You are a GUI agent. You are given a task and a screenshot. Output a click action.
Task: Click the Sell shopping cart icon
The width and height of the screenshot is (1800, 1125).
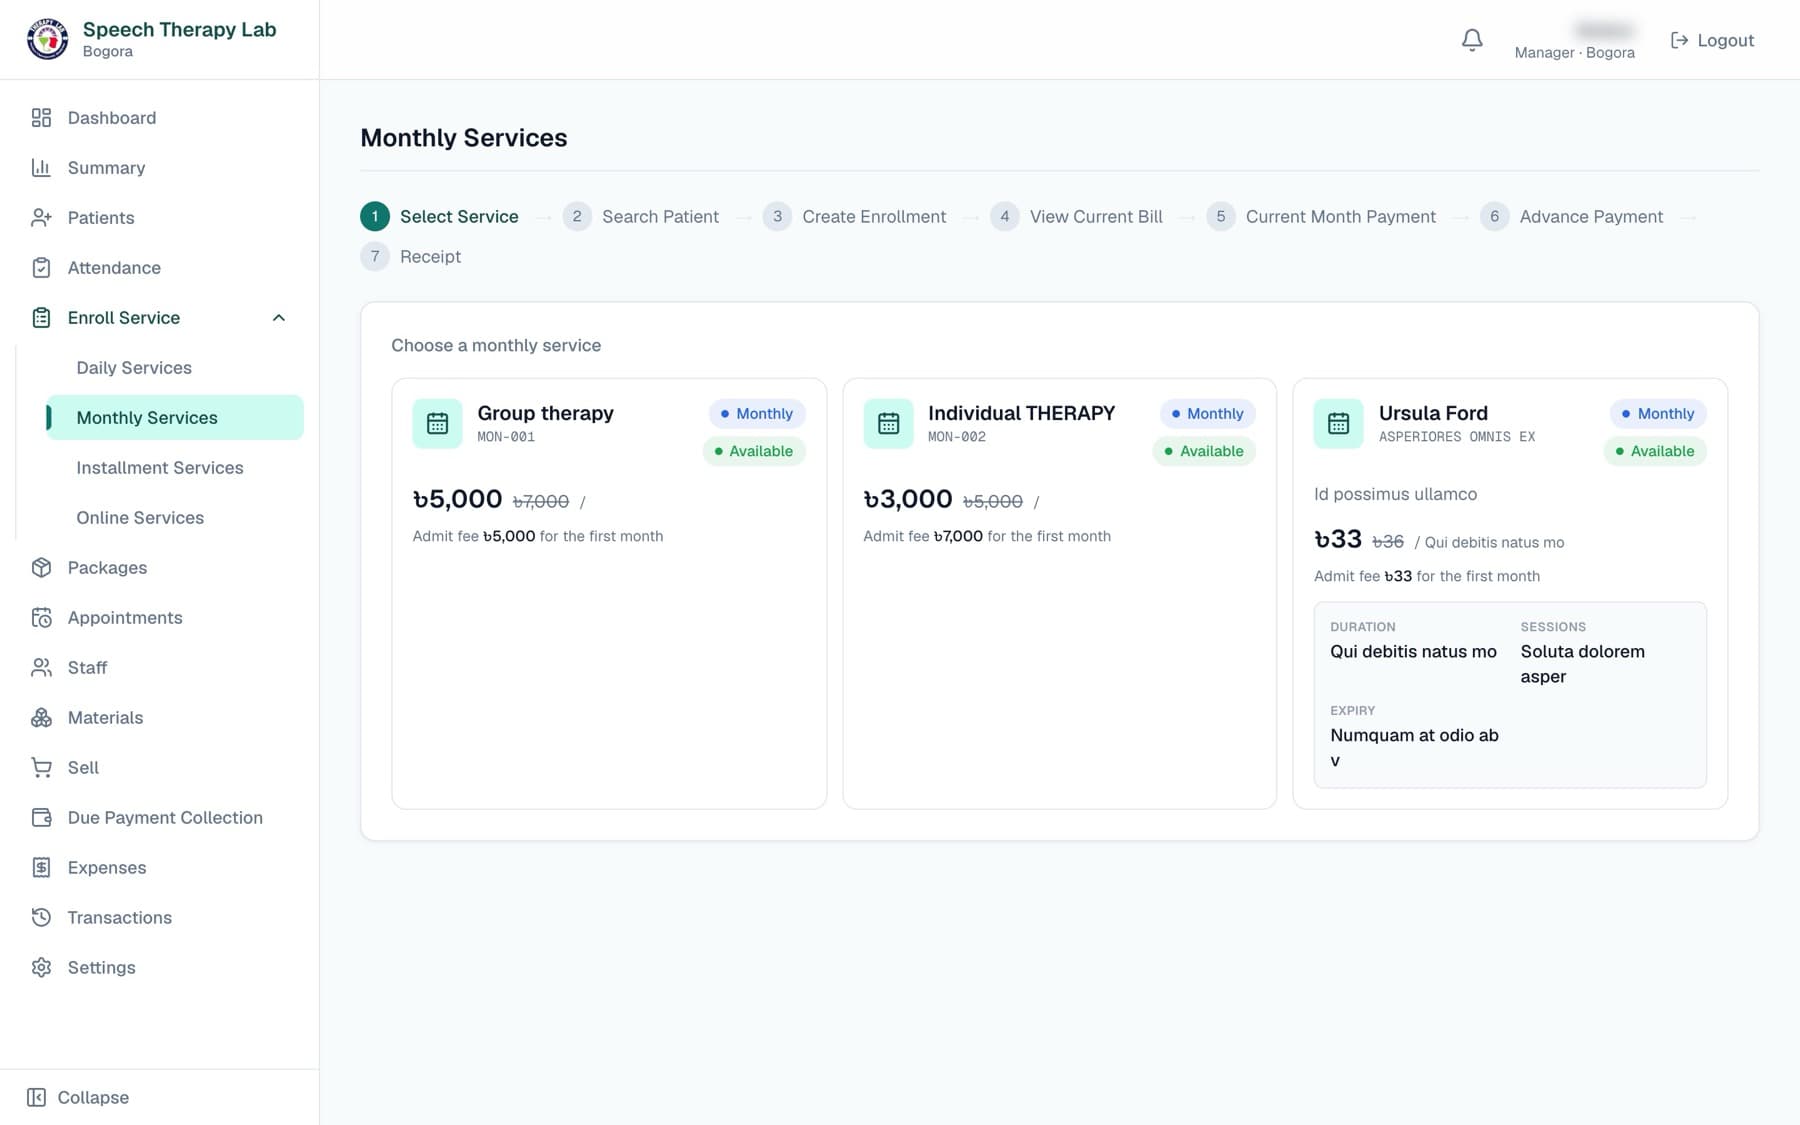click(x=41, y=768)
